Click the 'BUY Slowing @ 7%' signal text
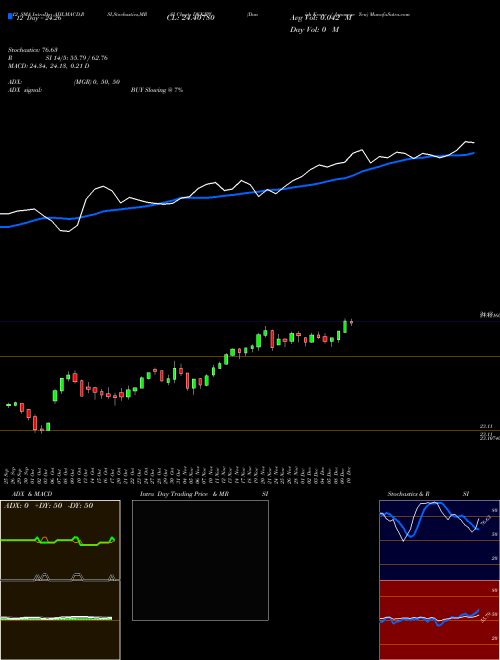Screen dimensions: 500x660 pyautogui.click(x=157, y=90)
